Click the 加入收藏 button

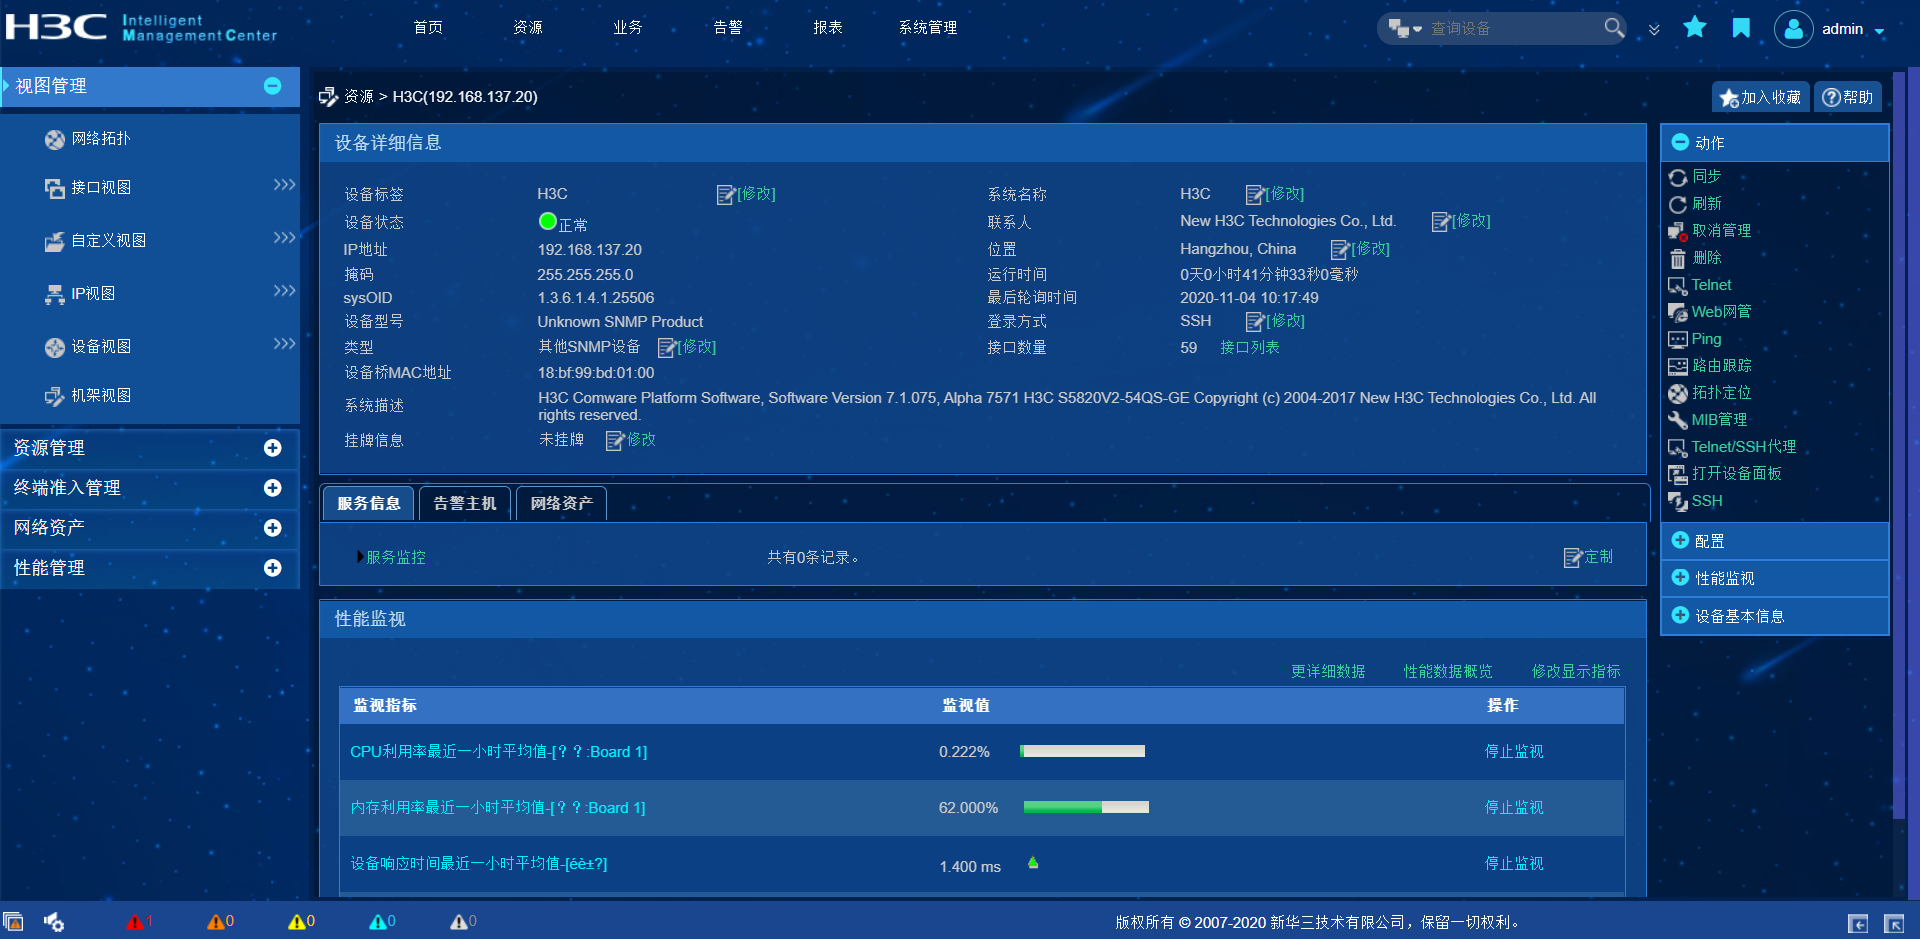coord(1761,97)
